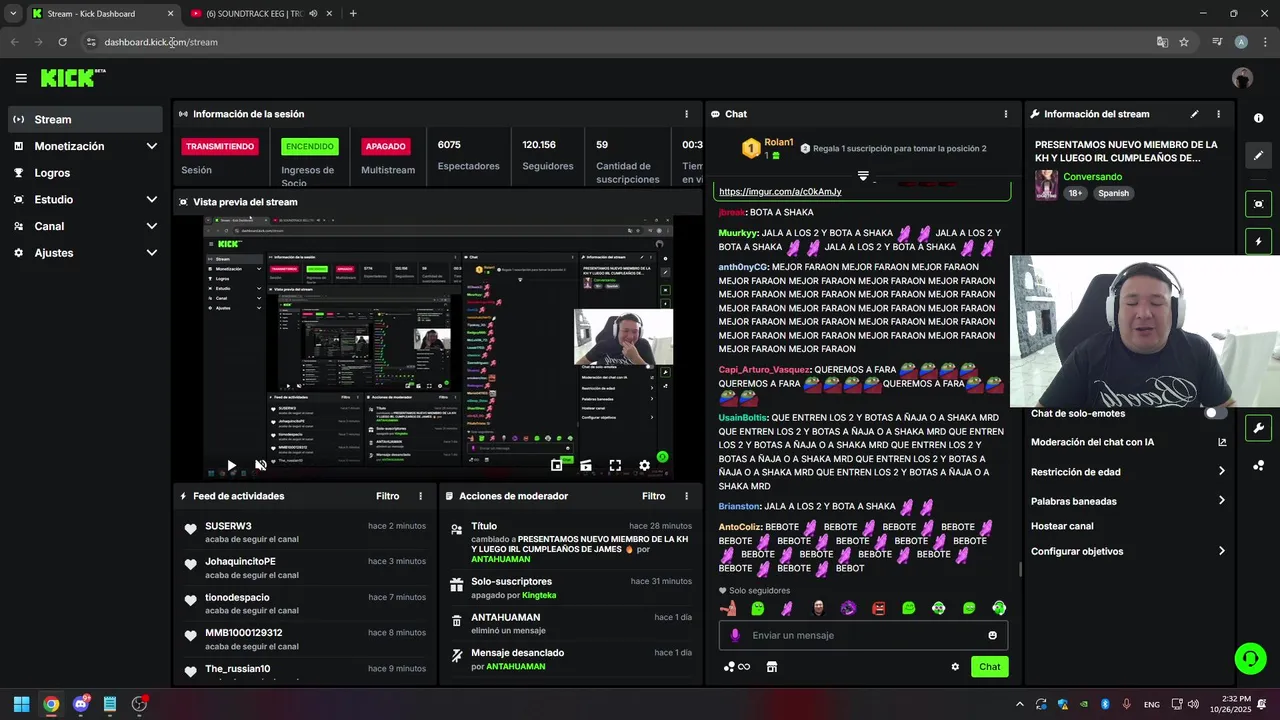The image size is (1280, 720).
Task: Reload the page in the browser
Action: [62, 42]
